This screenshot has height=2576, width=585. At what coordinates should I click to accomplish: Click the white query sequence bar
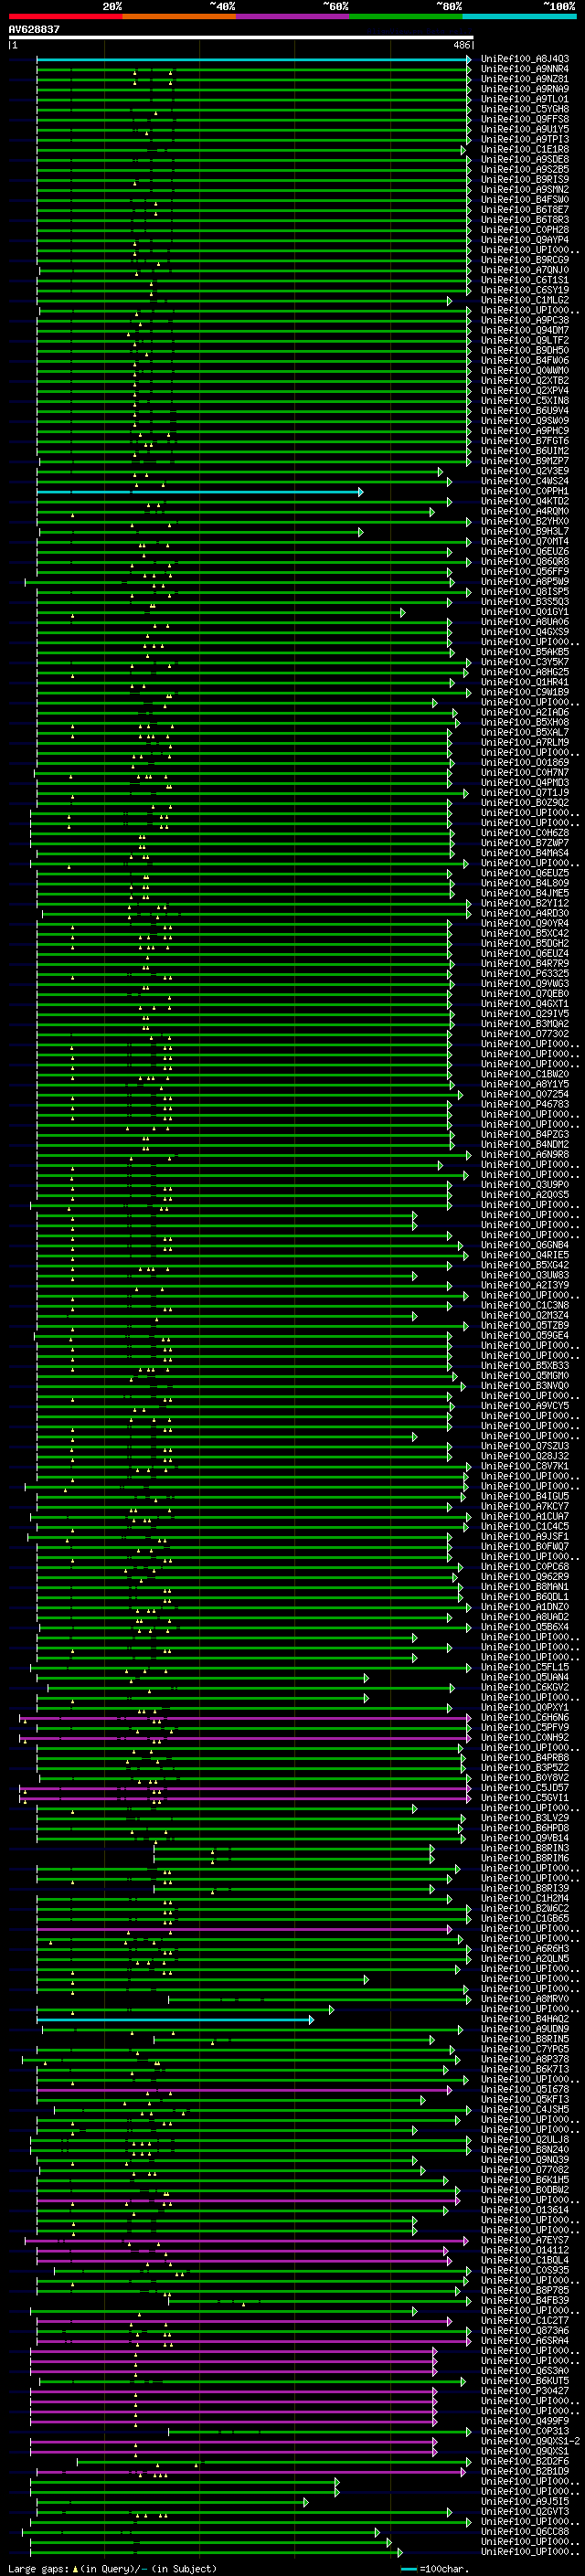pos(241,38)
